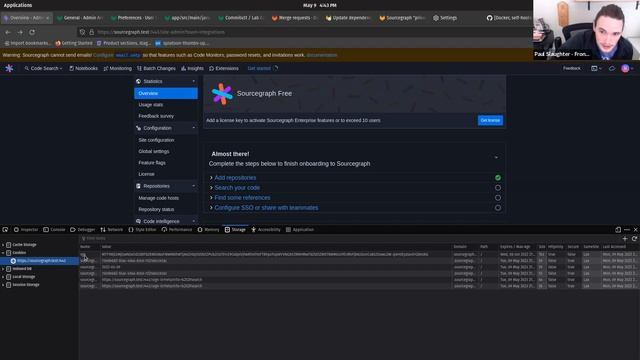
Task: Expand the Cache Storage tree node
Action: click(x=3, y=245)
